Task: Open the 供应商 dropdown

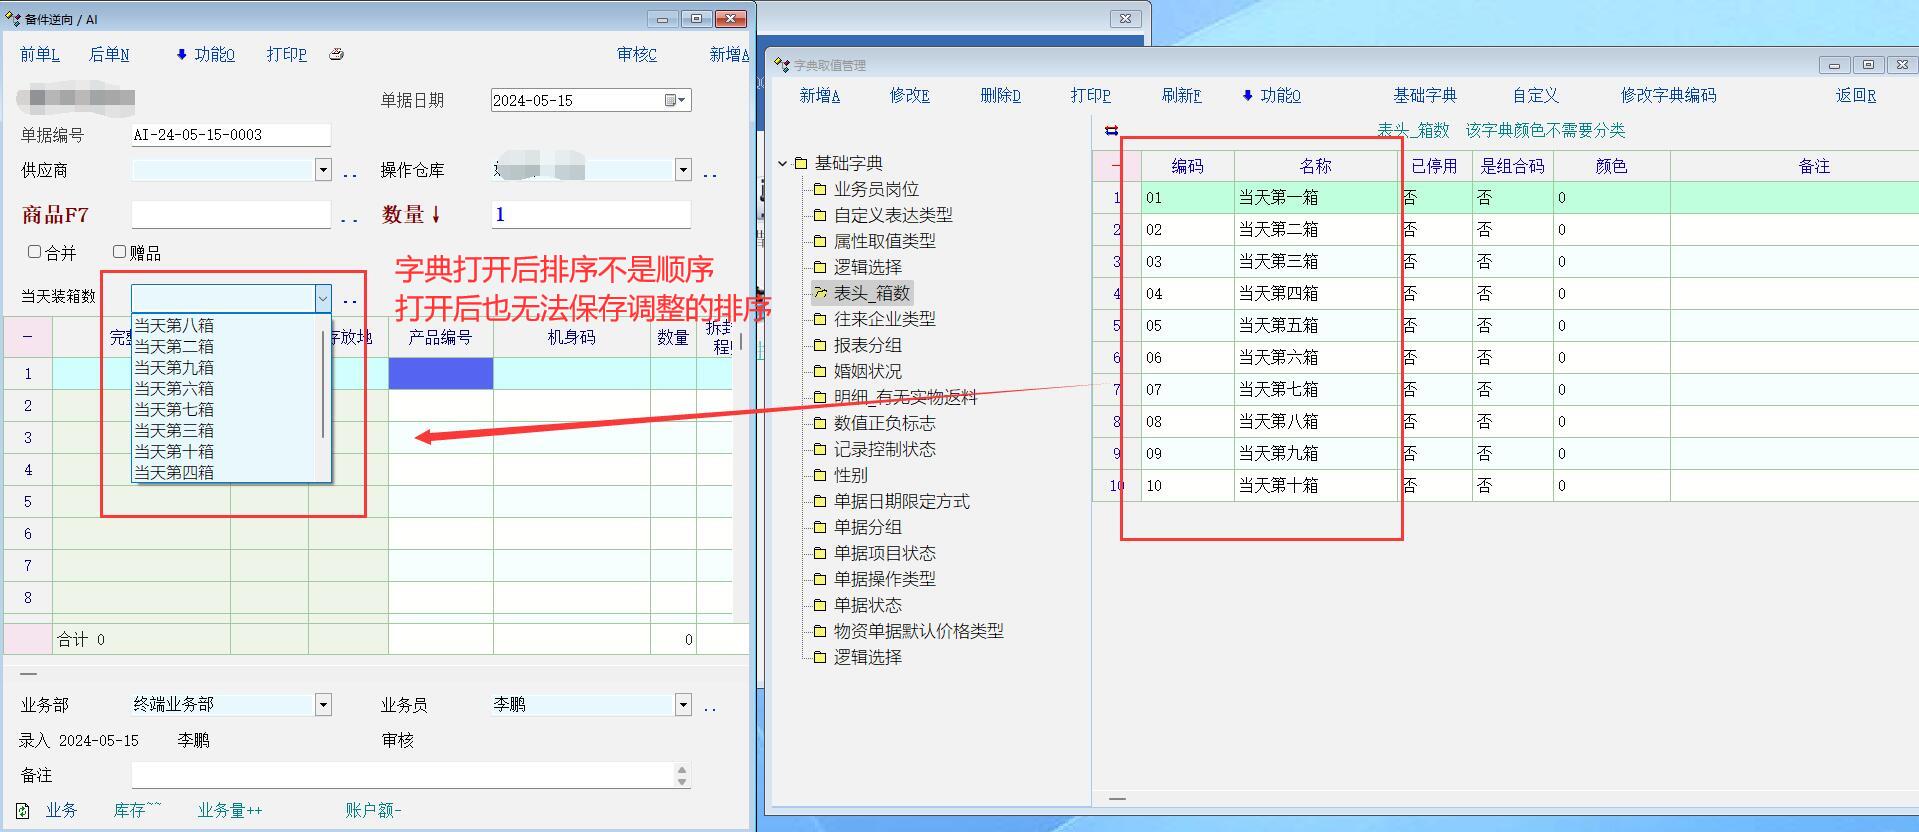Action: (323, 170)
